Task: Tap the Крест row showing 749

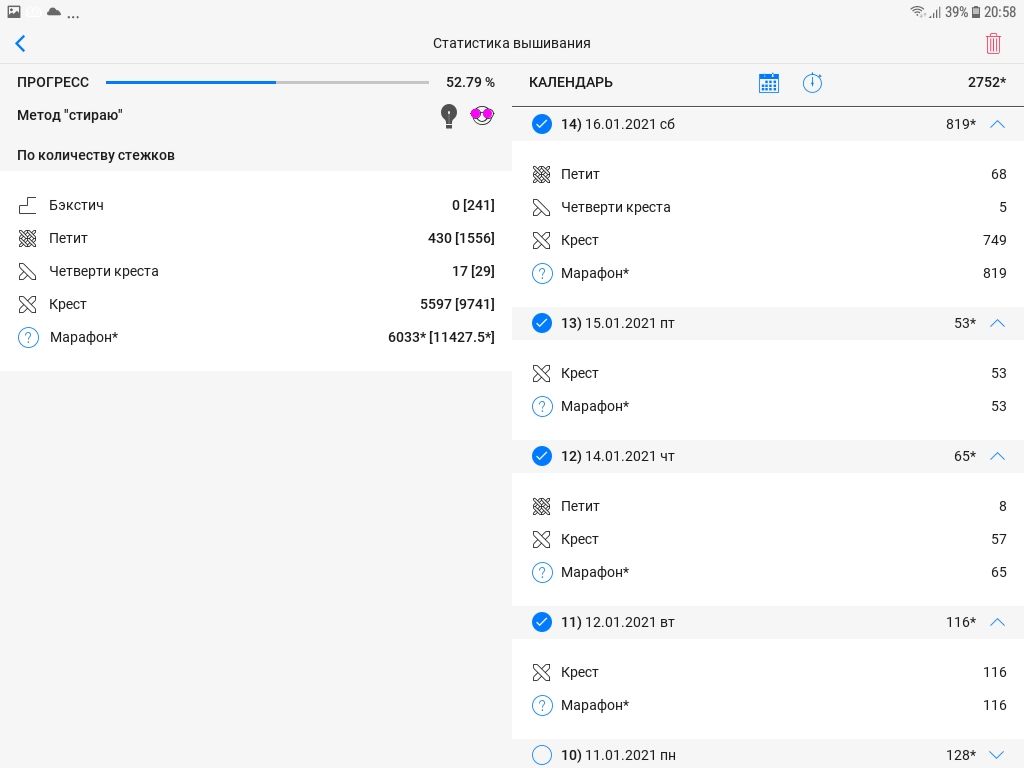Action: [x=768, y=240]
